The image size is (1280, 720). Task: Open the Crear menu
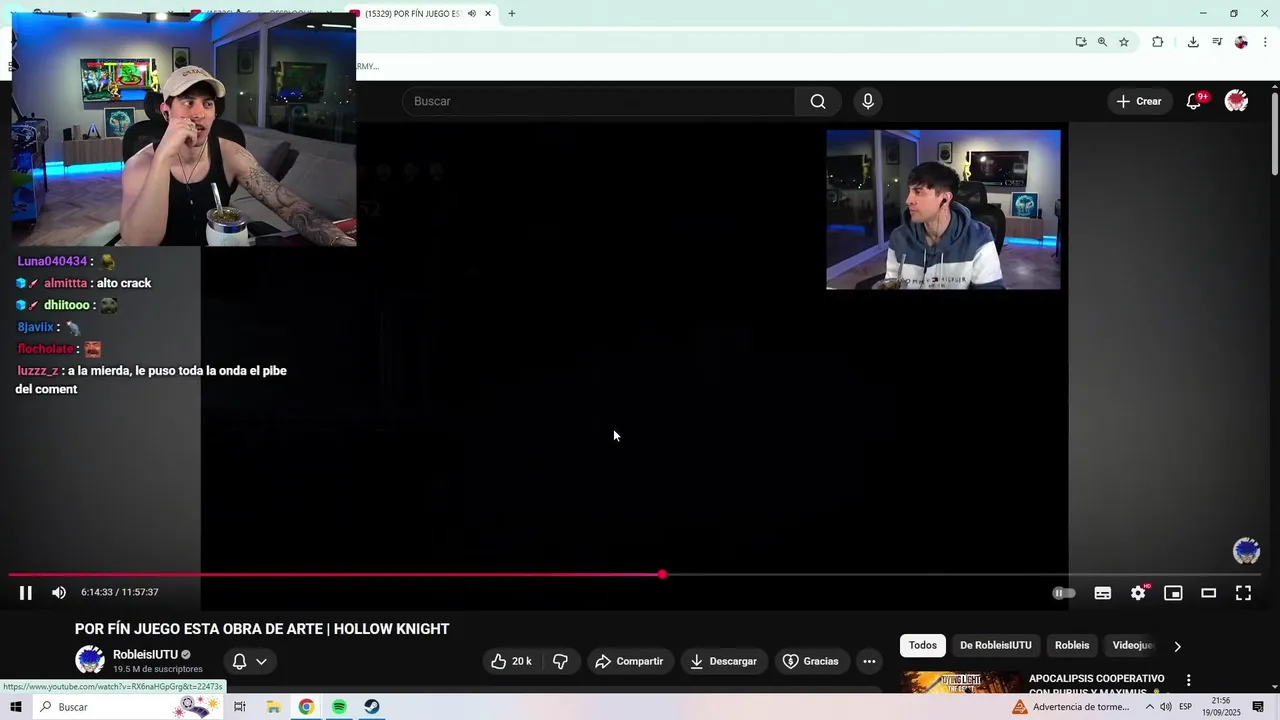point(1139,101)
